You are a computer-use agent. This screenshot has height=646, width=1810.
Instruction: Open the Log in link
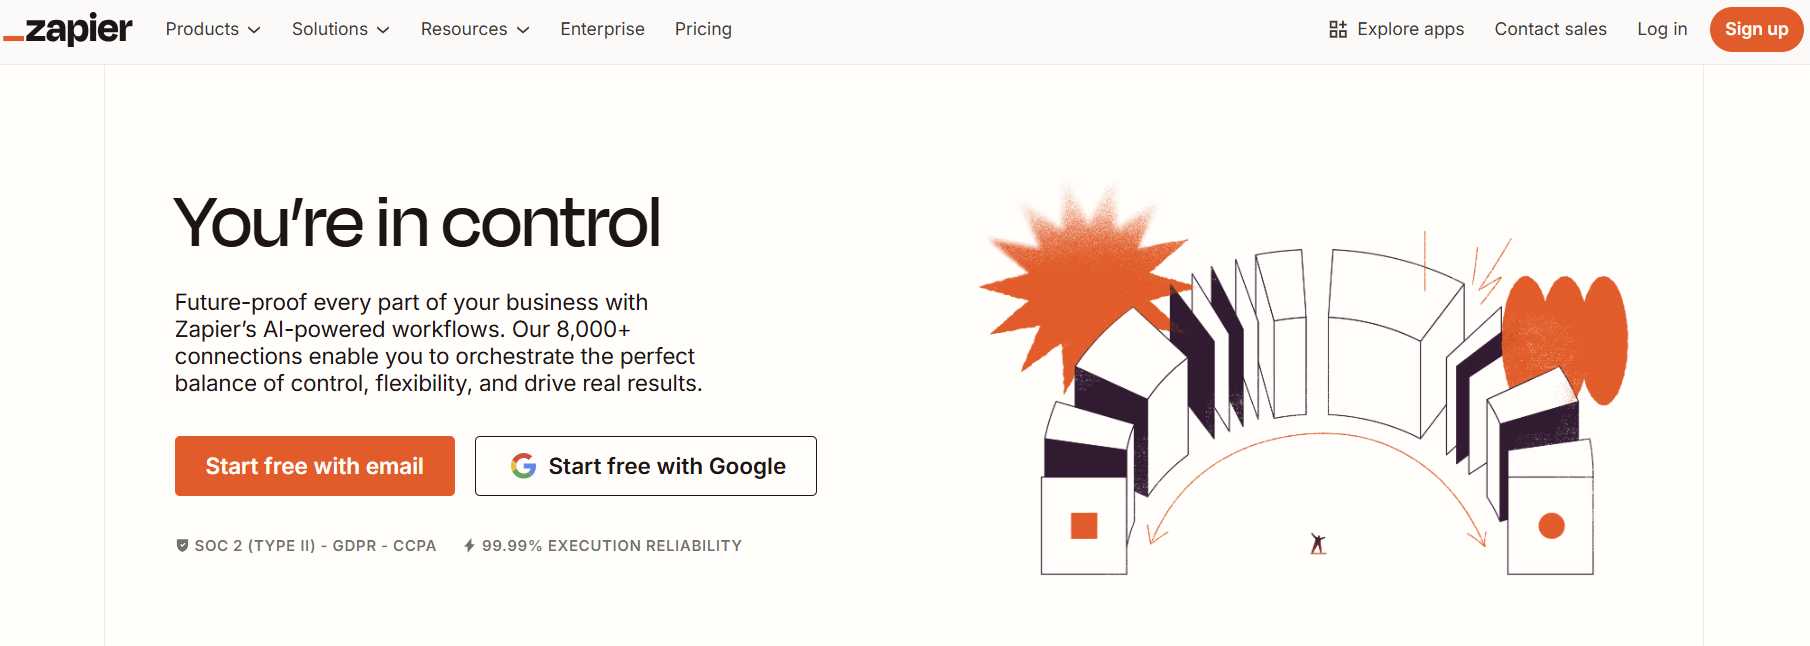(1661, 29)
